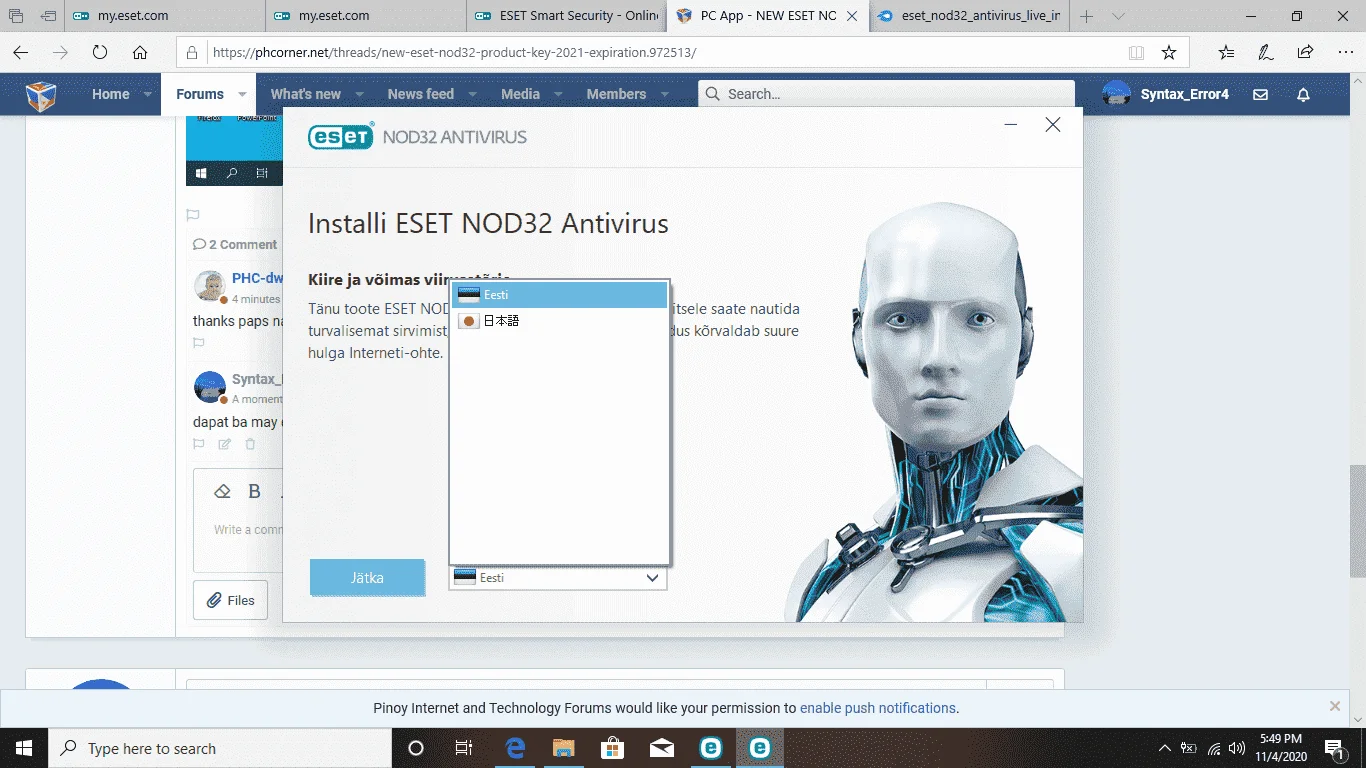Expand the Forums dropdown arrow

(x=242, y=94)
